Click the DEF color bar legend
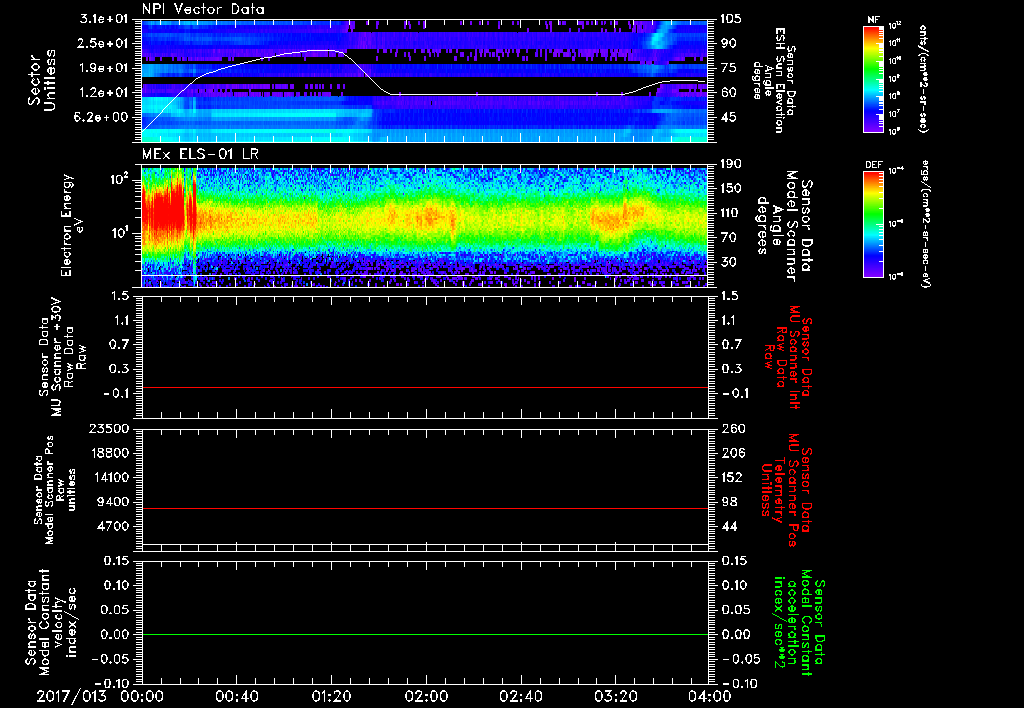1024x708 pixels. point(874,225)
